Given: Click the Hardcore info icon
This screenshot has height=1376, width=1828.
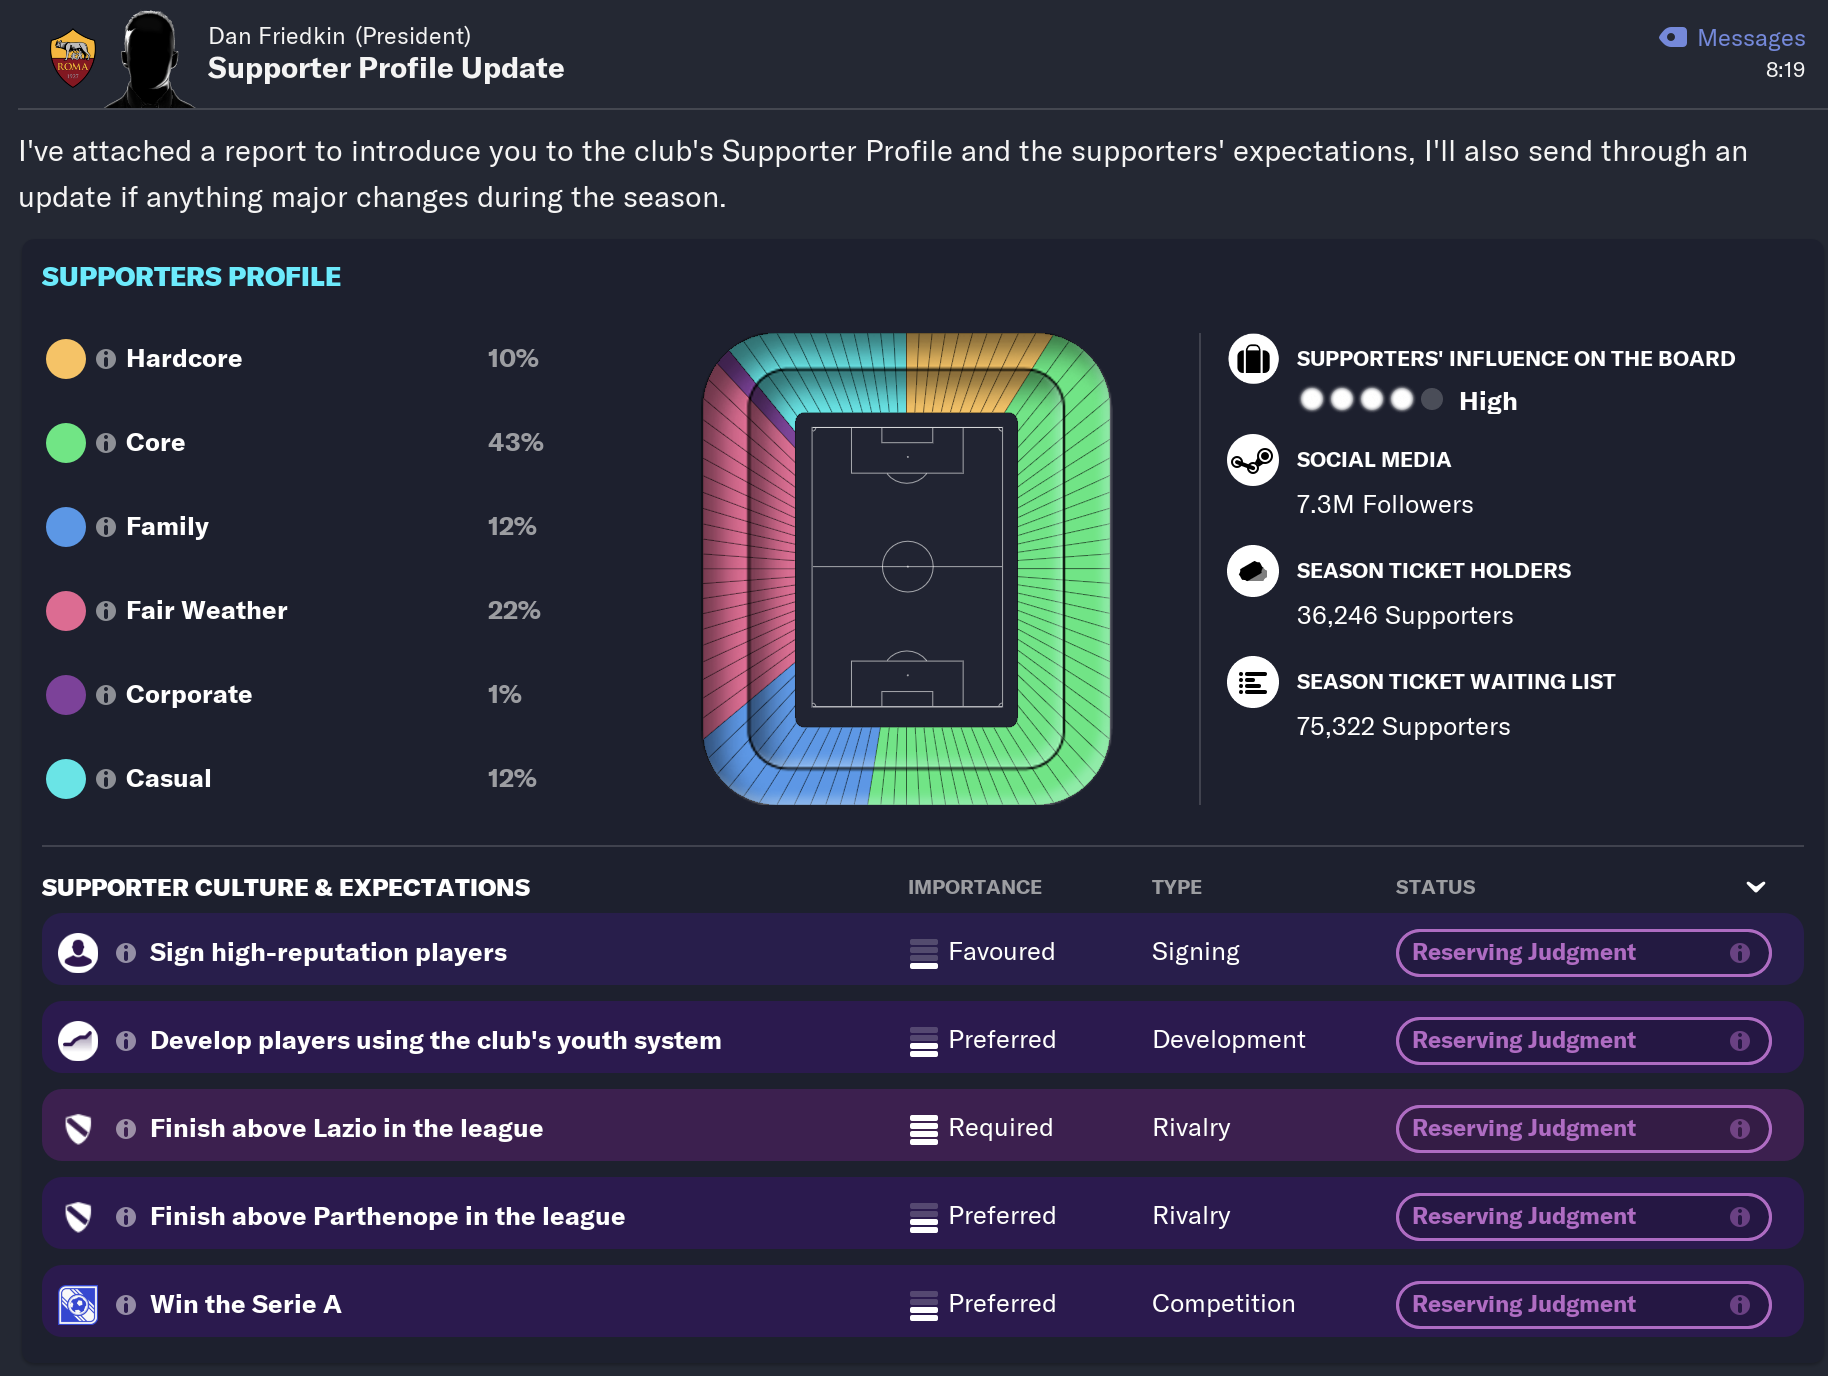Looking at the screenshot, I should [106, 359].
